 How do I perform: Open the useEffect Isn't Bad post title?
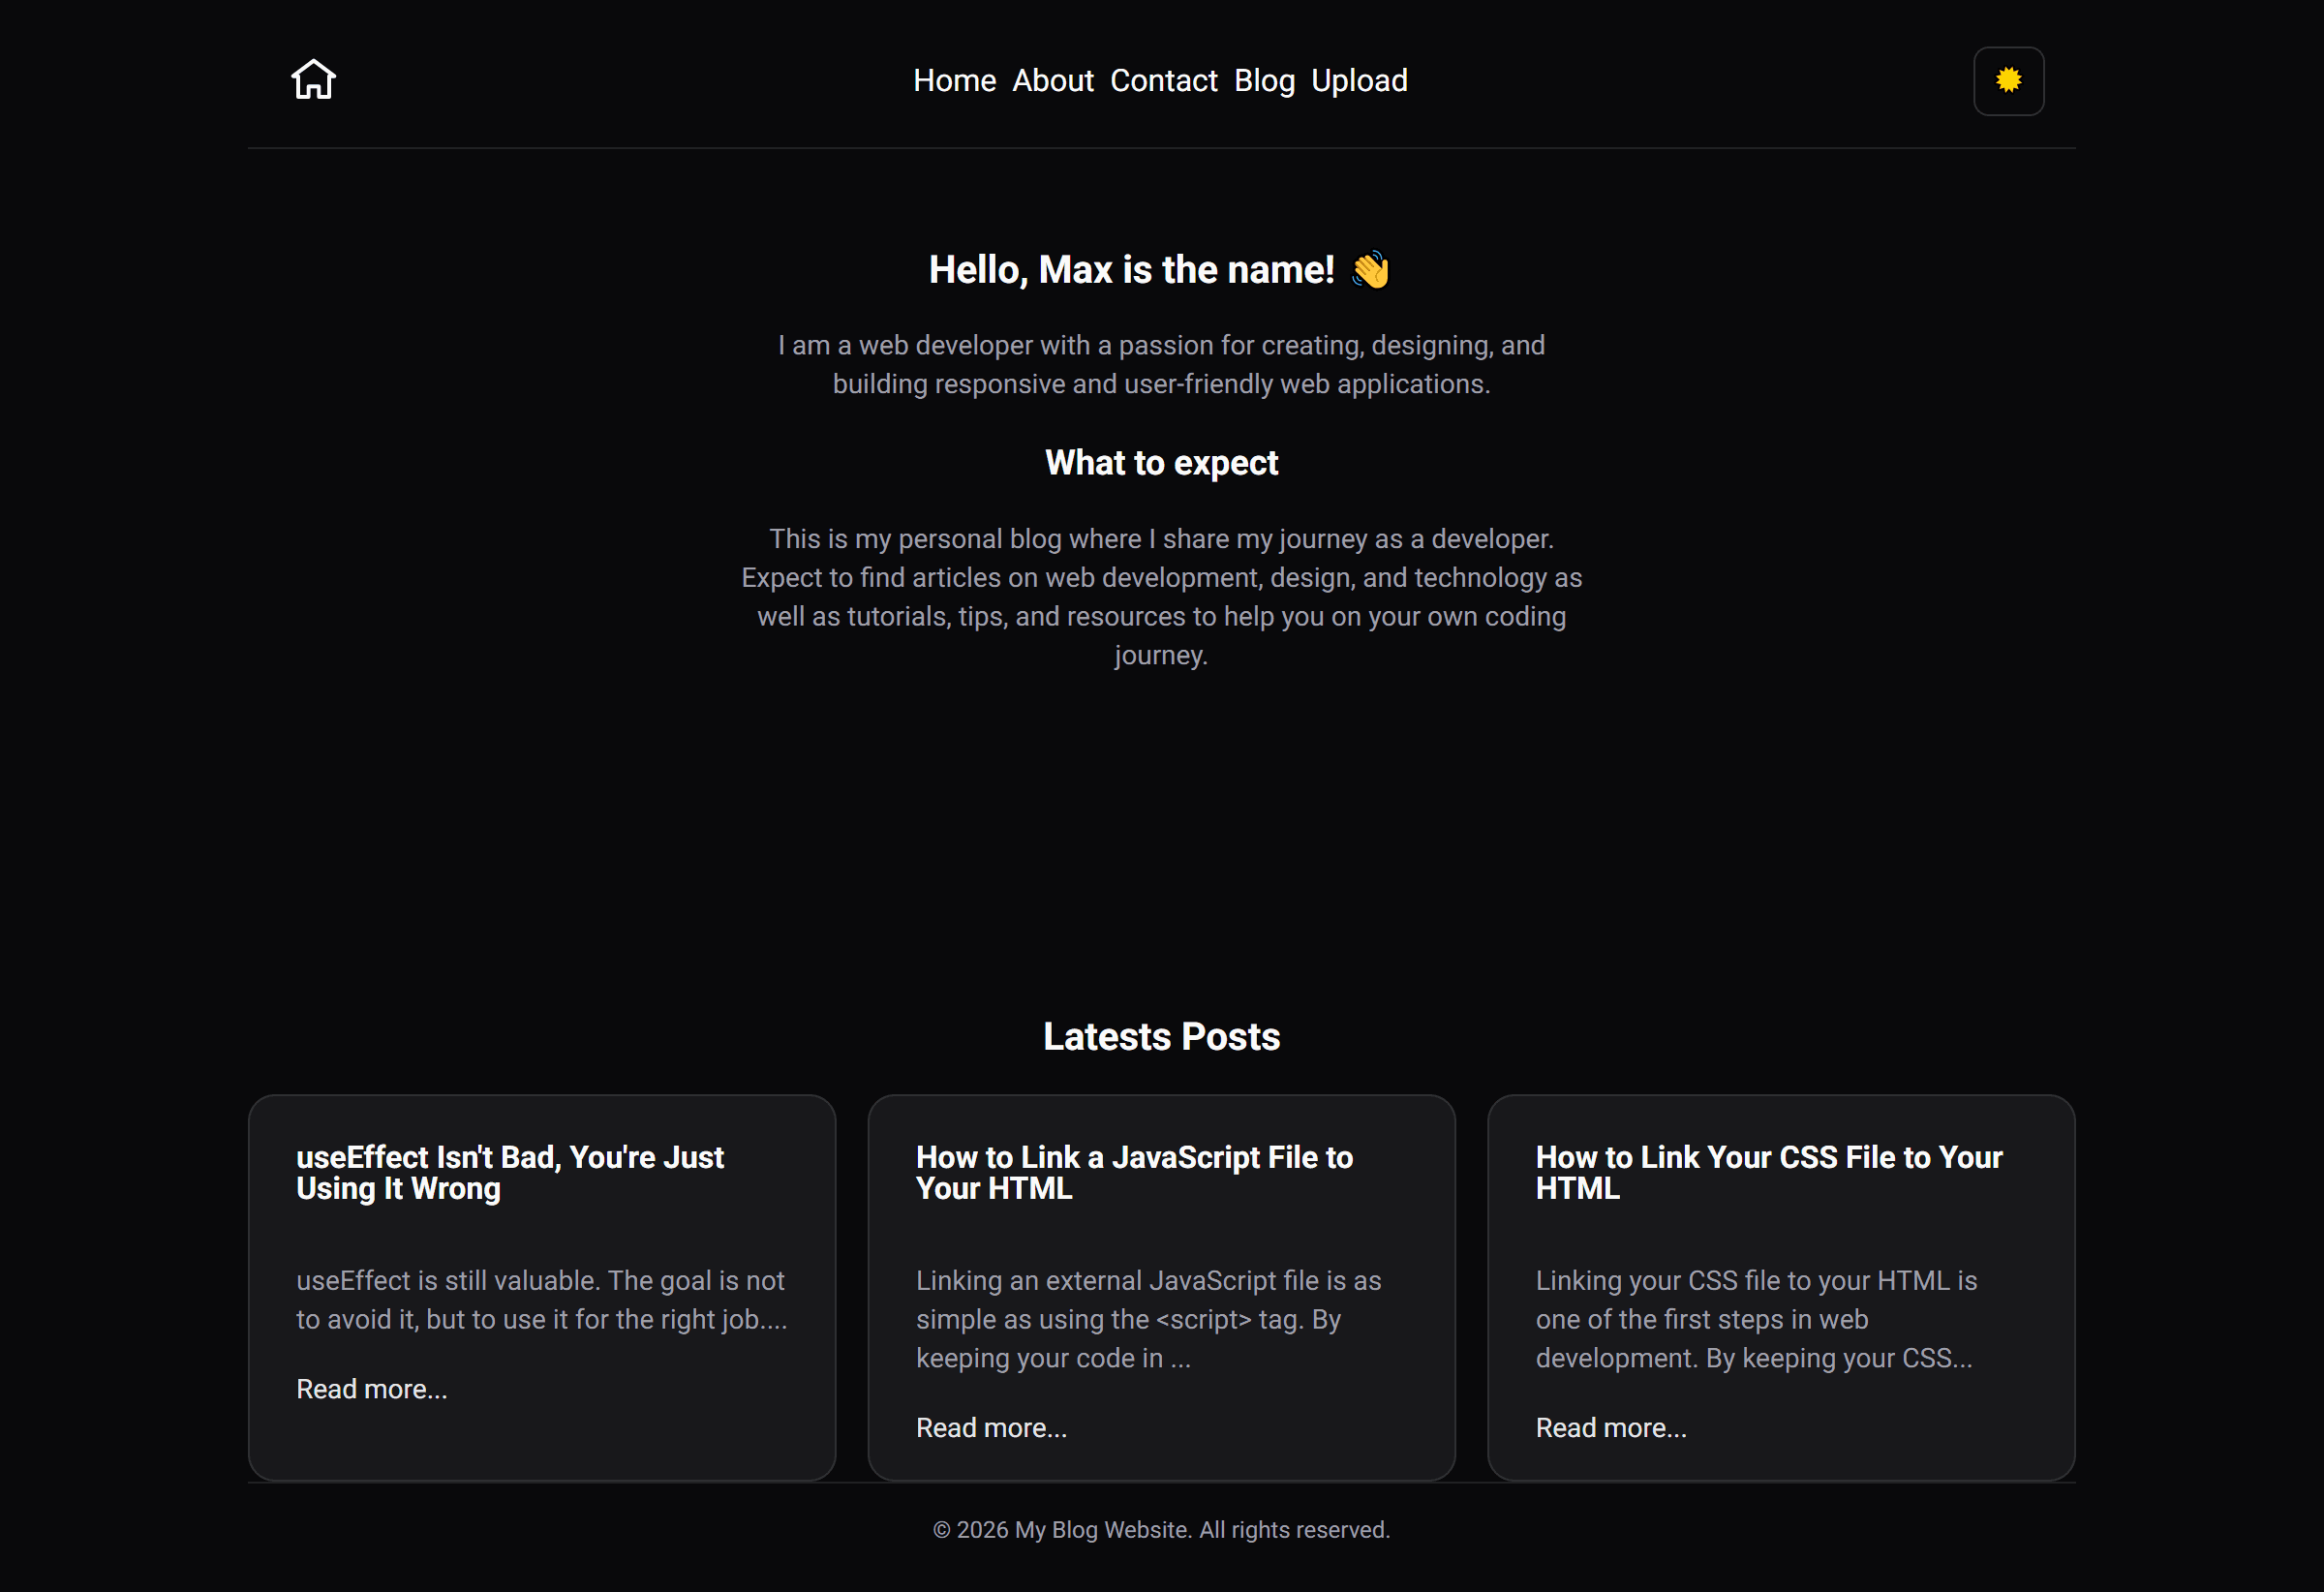[x=510, y=1172]
